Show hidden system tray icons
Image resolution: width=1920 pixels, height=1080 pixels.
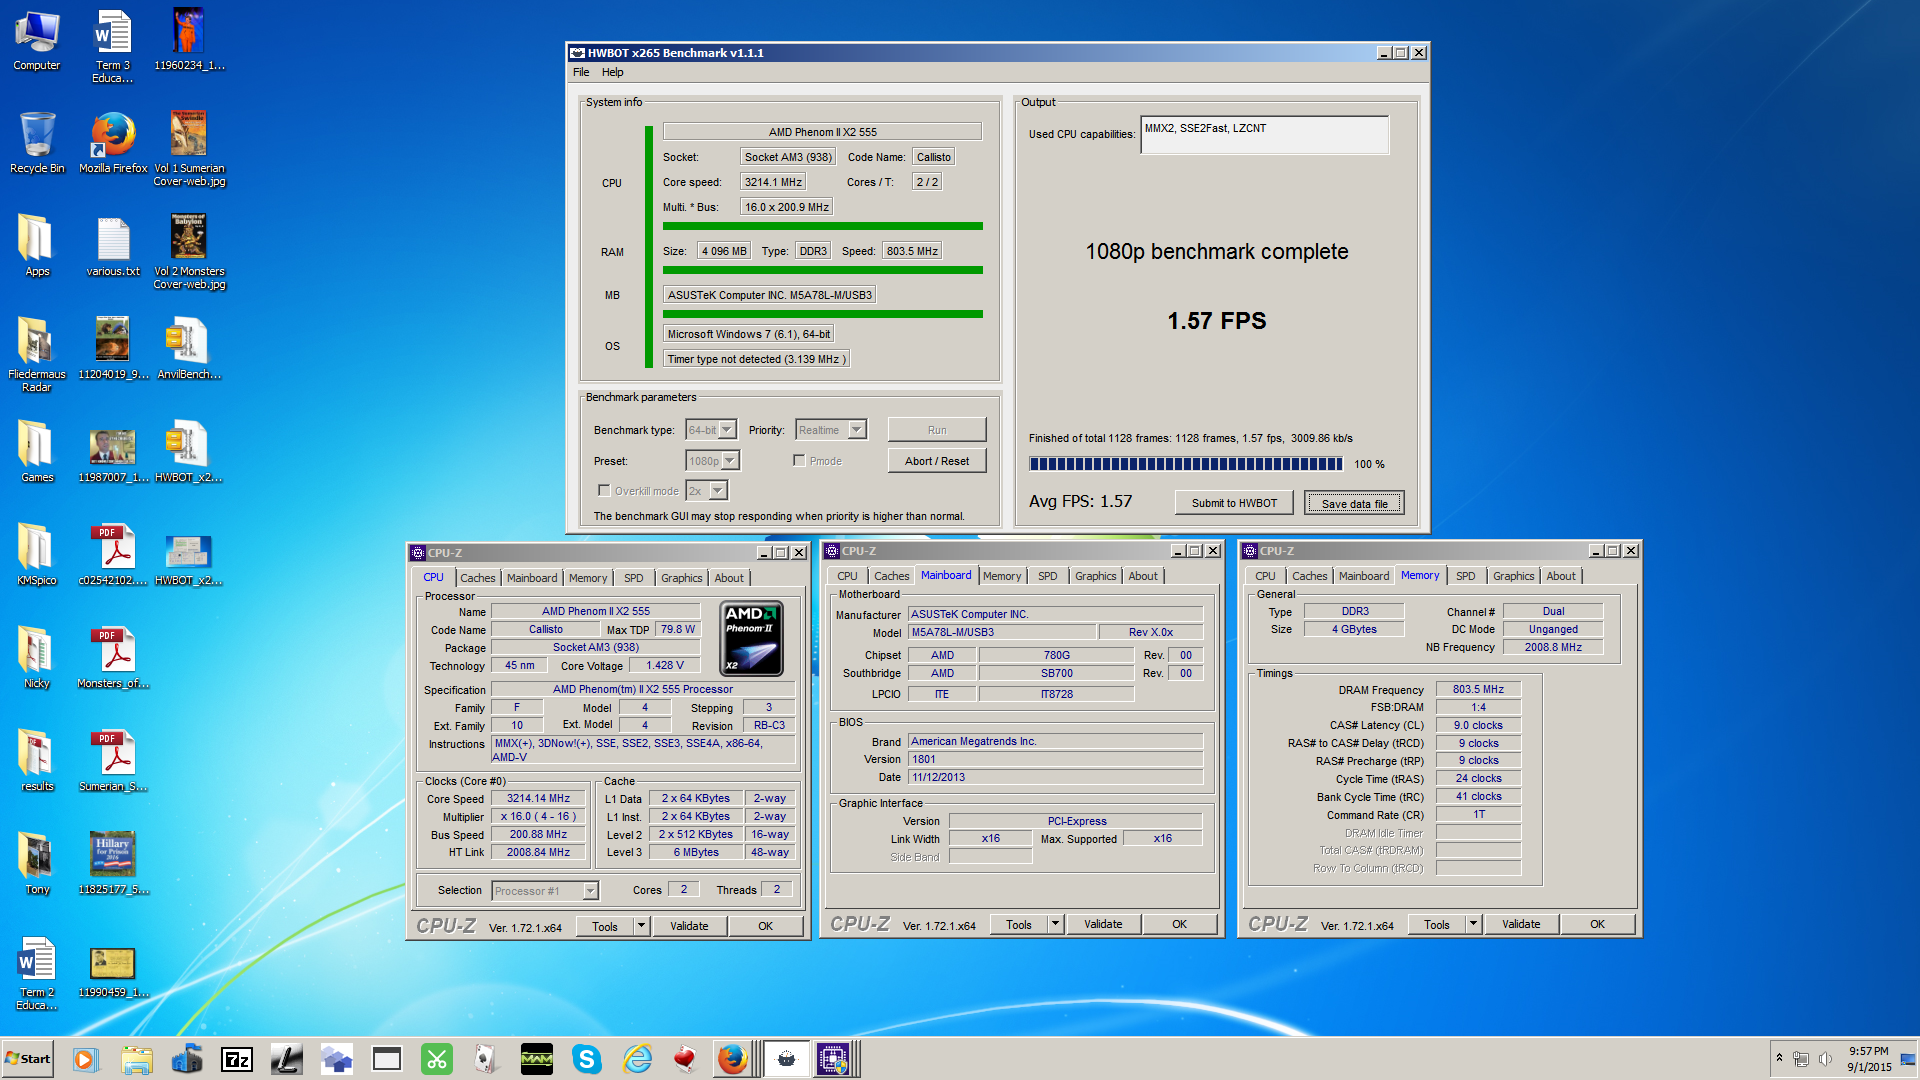tap(1779, 1058)
